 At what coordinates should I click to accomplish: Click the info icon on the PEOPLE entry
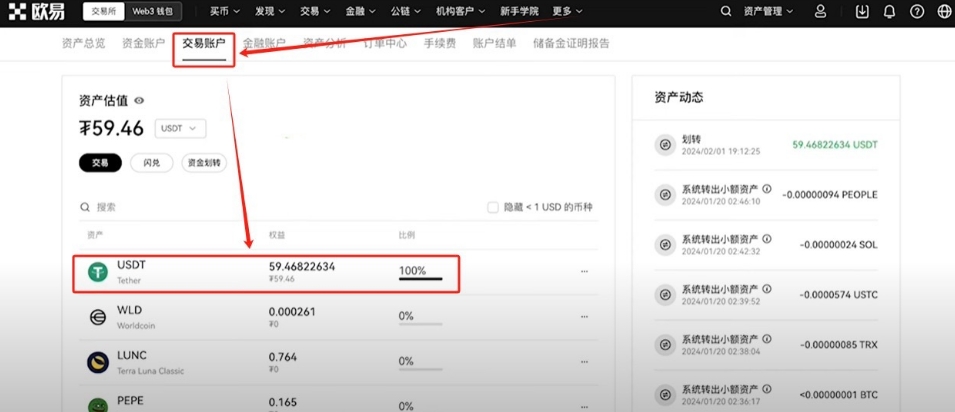pyautogui.click(x=767, y=189)
